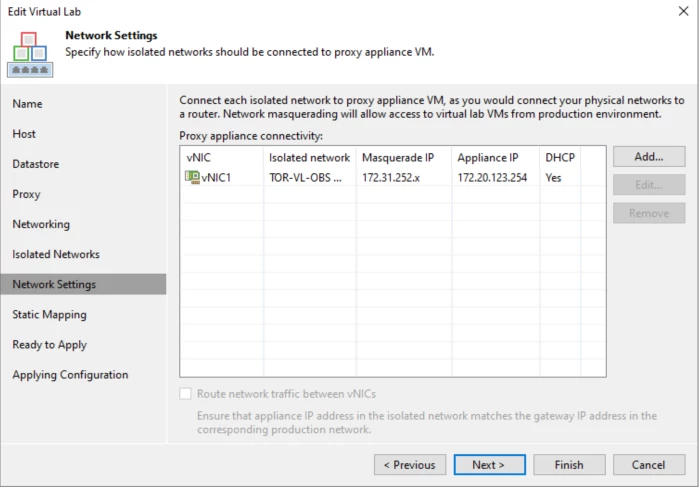699x487 pixels.
Task: Select the vNIC1 row in connectivity list
Action: 393,177
